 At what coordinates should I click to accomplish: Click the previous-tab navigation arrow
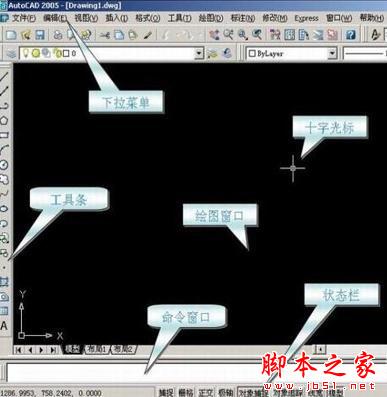pyautogui.click(x=30, y=350)
